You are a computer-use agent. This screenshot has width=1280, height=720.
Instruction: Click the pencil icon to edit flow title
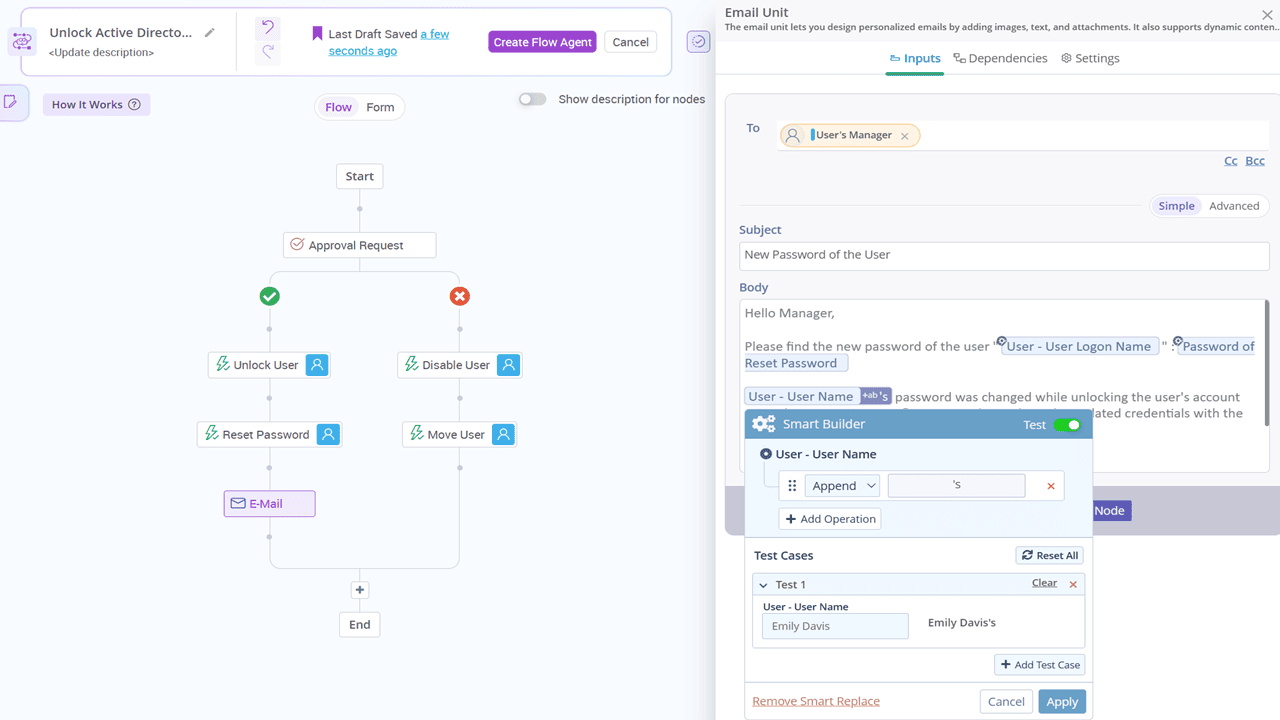(x=208, y=31)
